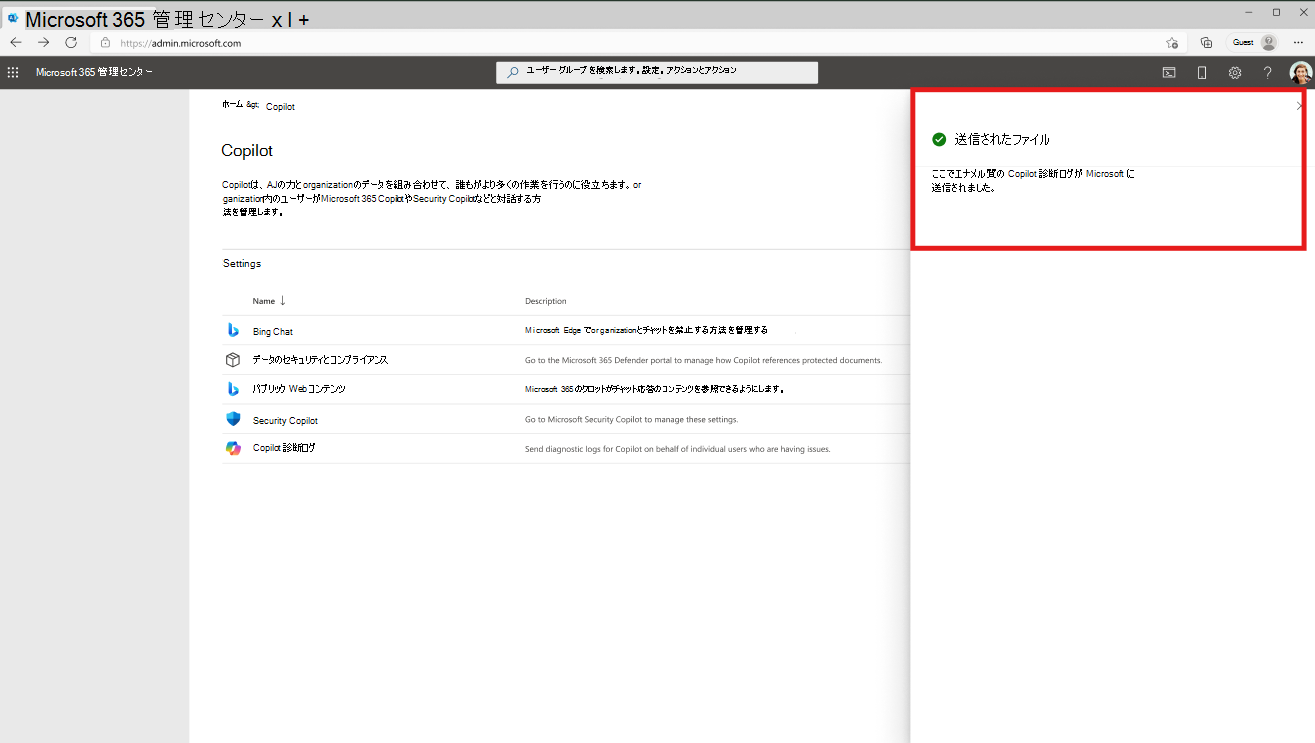Image resolution: width=1315 pixels, height=743 pixels.
Task: Click the shield icon for Security Copilot
Action: [x=233, y=419]
